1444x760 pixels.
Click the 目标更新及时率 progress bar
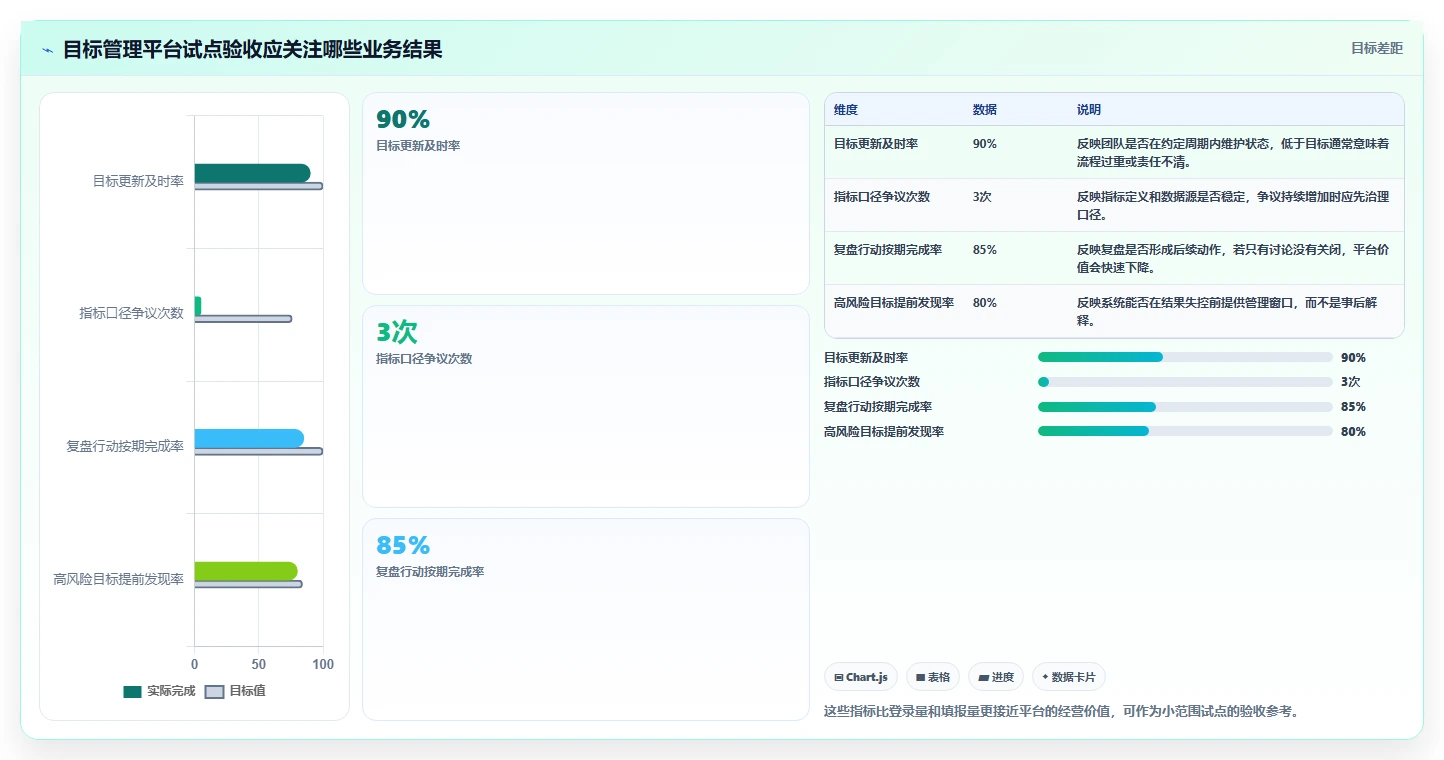pos(1185,357)
